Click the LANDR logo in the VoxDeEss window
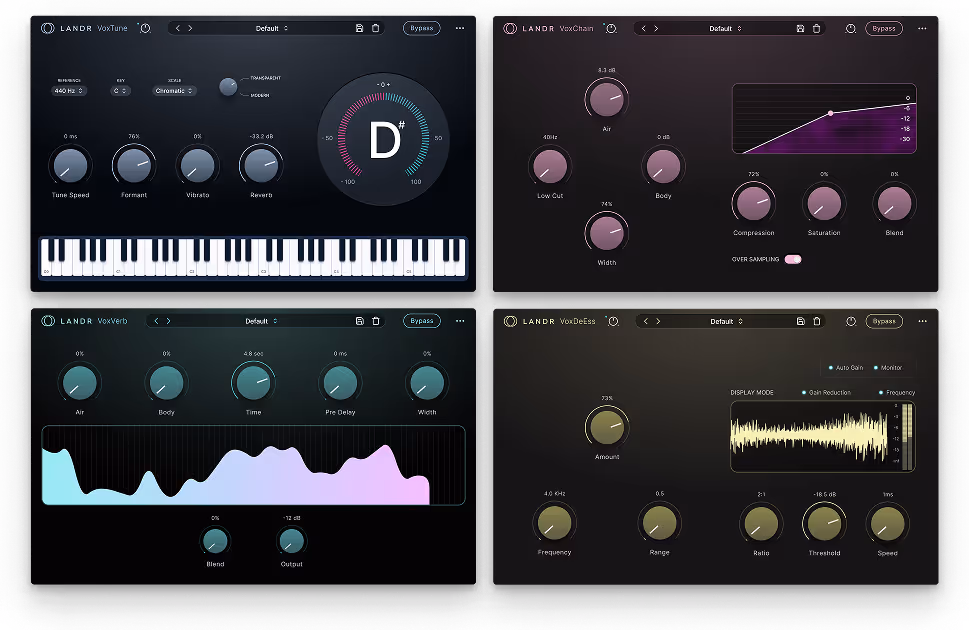969x630 pixels. [x=510, y=321]
